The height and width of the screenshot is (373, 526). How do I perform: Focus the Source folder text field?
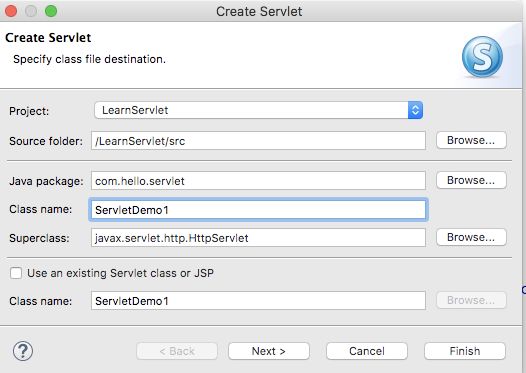point(258,141)
